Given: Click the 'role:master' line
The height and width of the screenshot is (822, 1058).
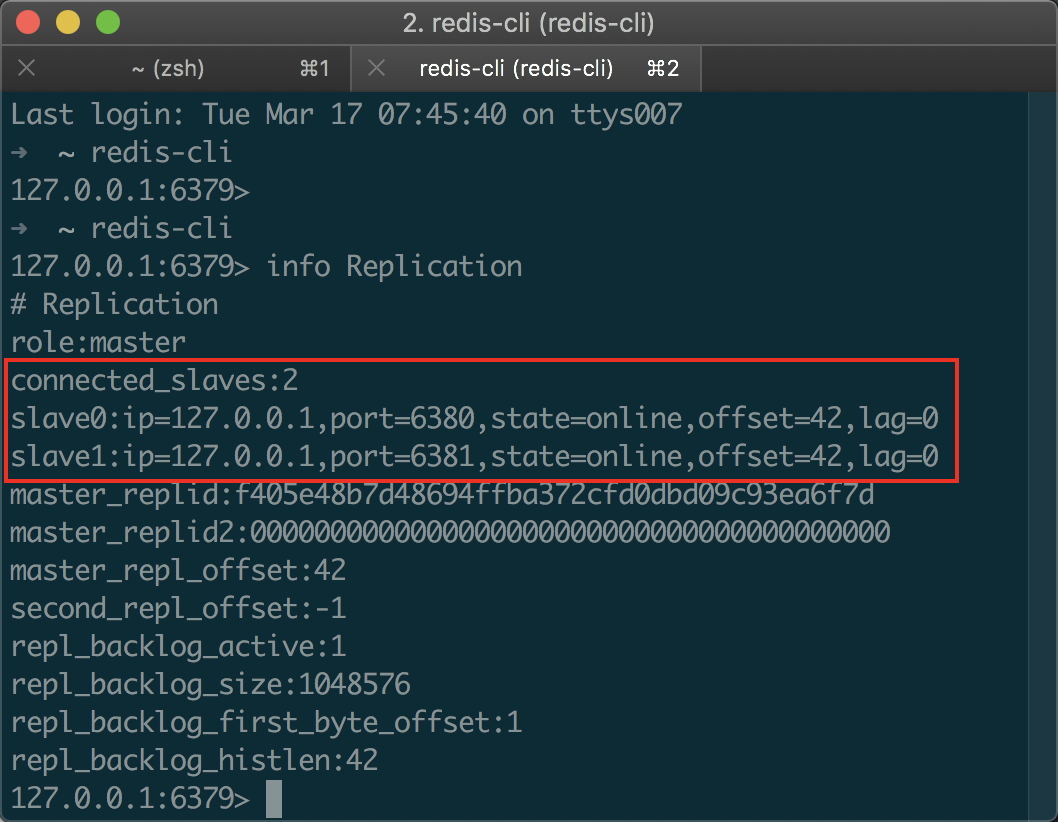Looking at the screenshot, I should click(x=98, y=342).
